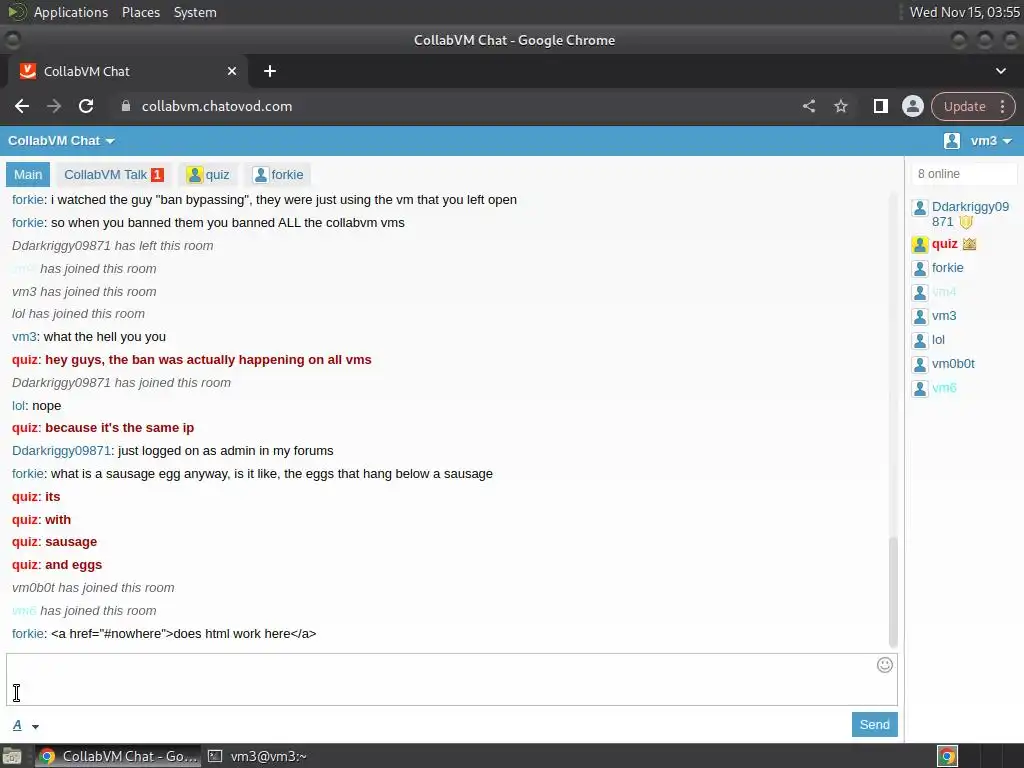1024x768 pixels.
Task: Send the chat message
Action: 874,724
